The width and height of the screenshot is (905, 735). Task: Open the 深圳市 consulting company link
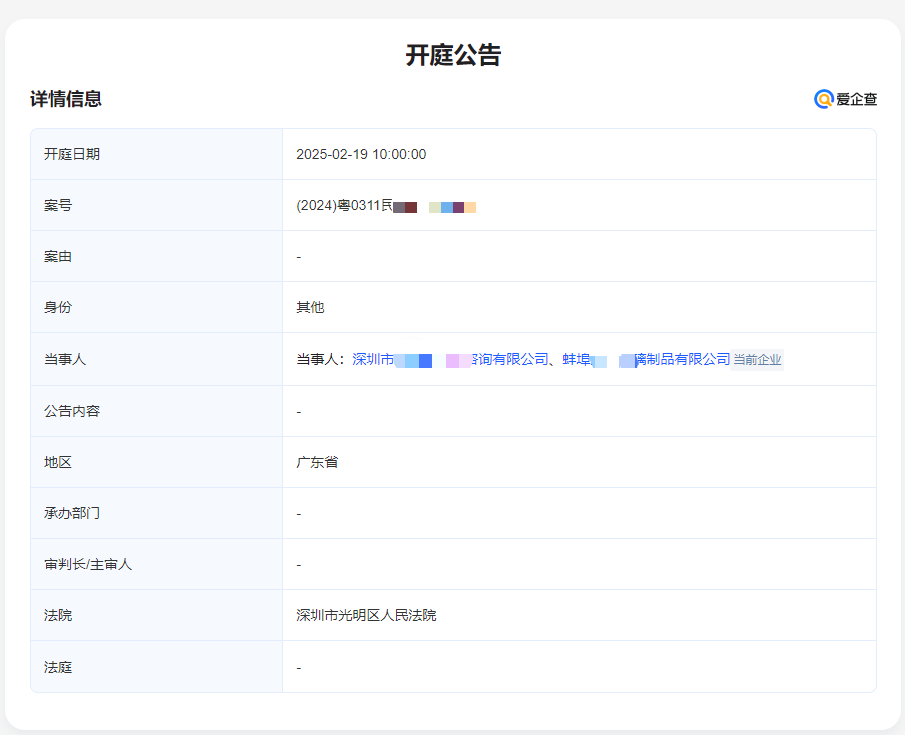[x=450, y=359]
